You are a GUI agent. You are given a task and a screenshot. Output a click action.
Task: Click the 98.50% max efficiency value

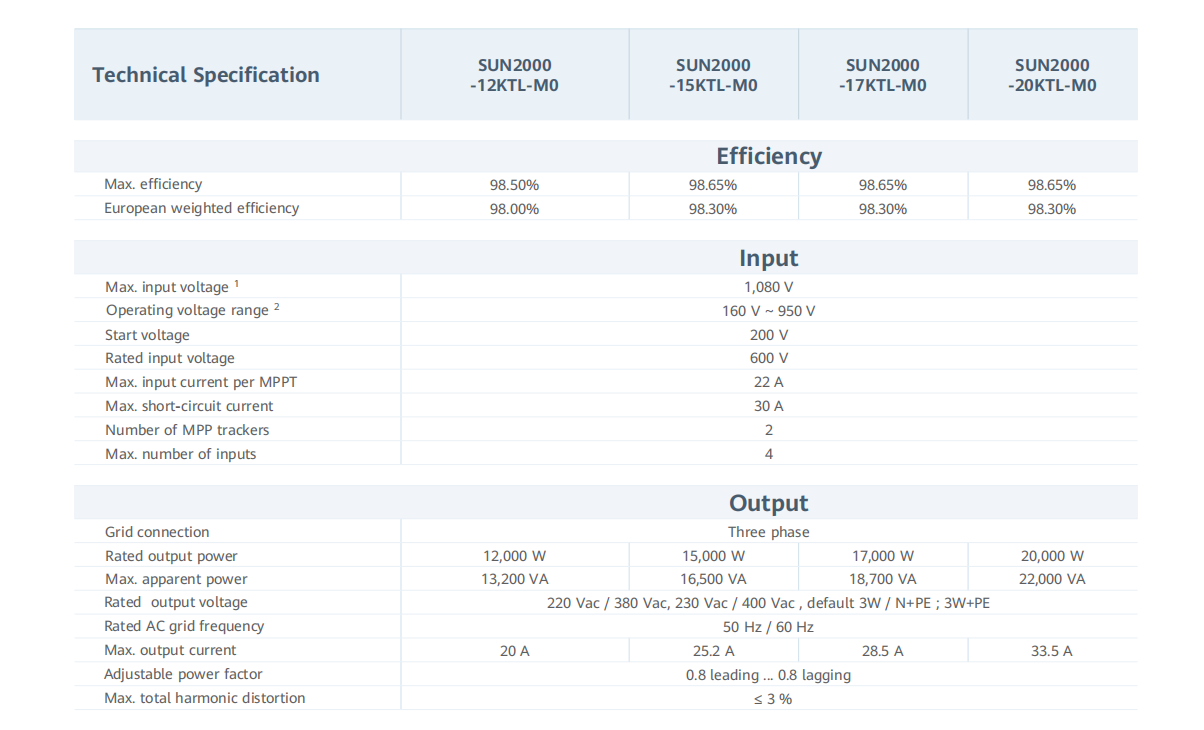click(514, 185)
